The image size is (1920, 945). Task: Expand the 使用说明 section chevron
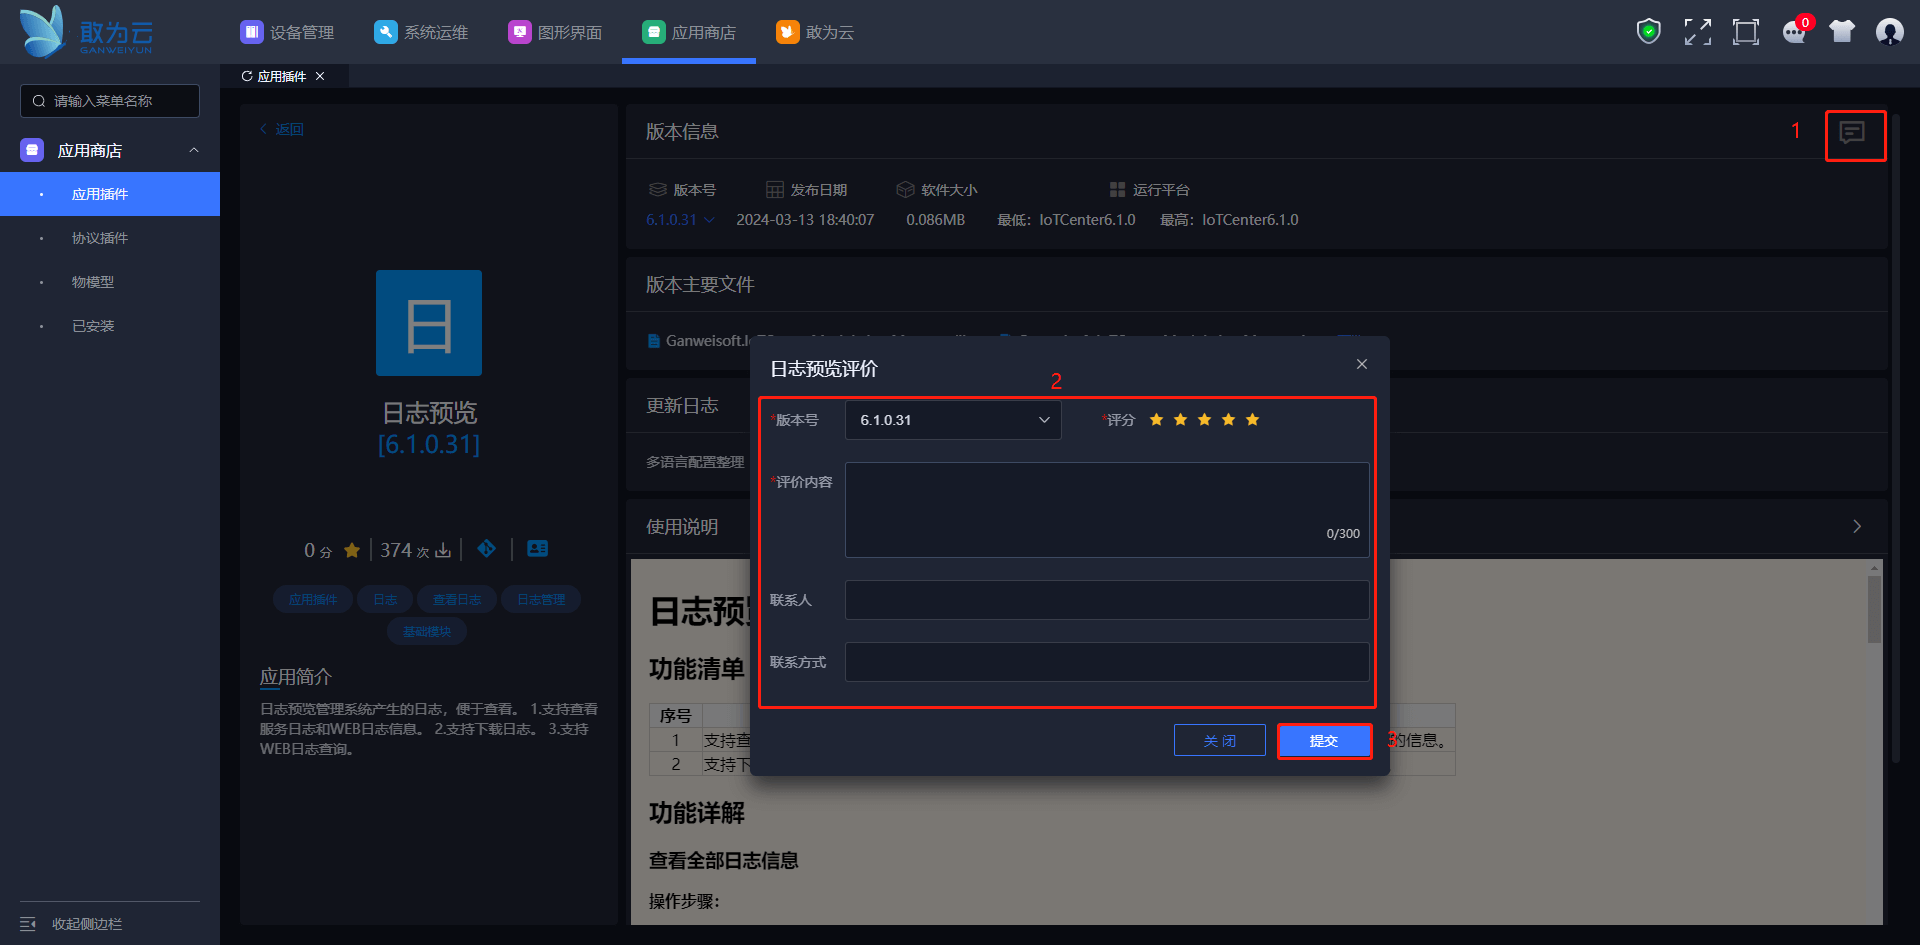1857,526
